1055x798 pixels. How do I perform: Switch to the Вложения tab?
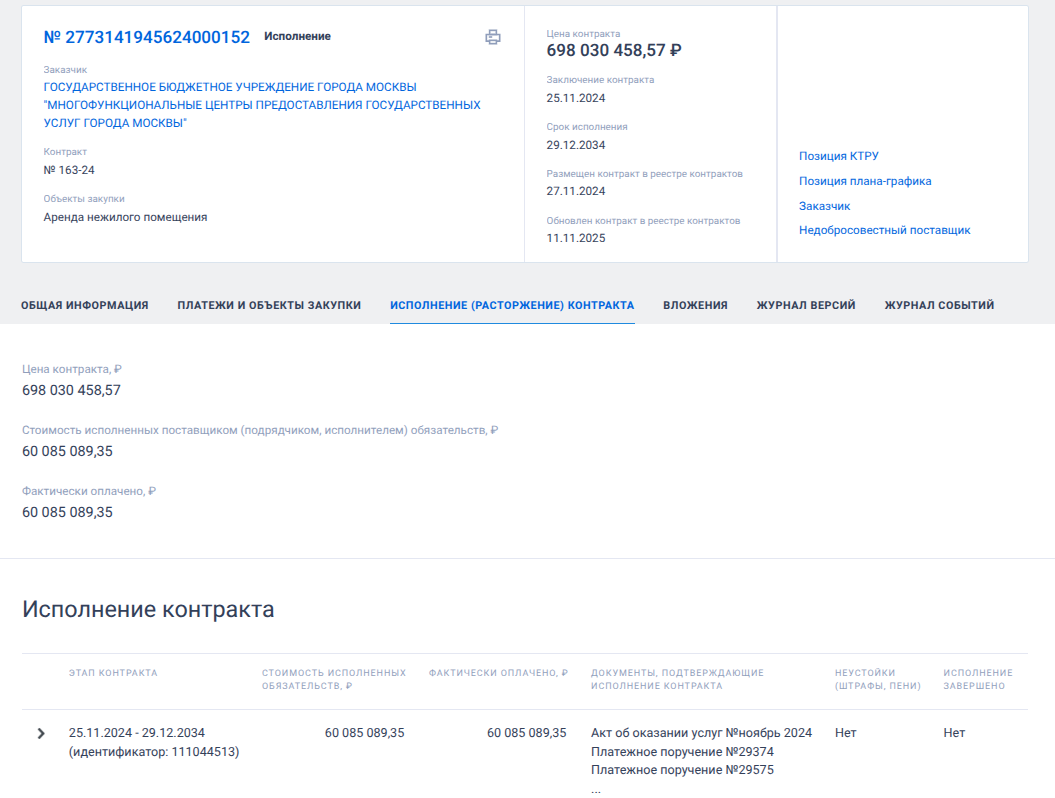coord(695,305)
